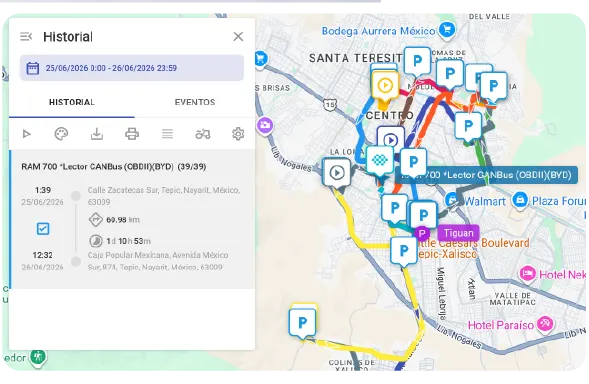Click the start time 1:39 25/06/2026
This screenshot has height=384, width=589.
tap(42, 196)
